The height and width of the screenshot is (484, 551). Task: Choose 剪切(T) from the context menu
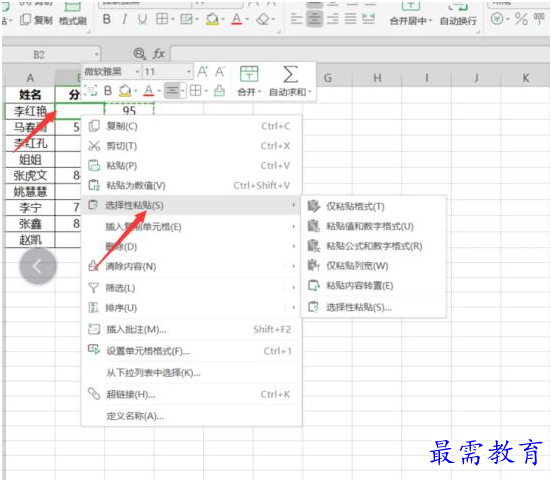pos(192,146)
